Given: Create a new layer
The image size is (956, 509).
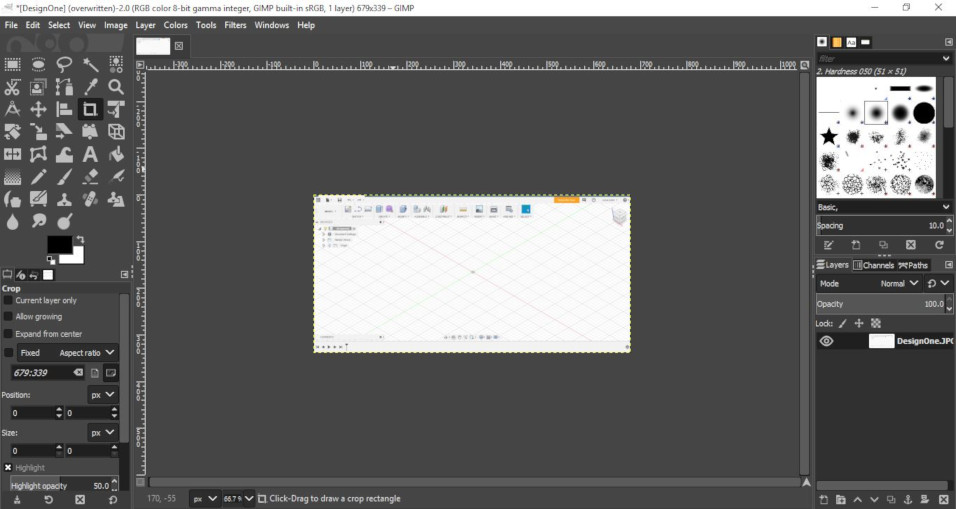Looking at the screenshot, I should [x=824, y=500].
